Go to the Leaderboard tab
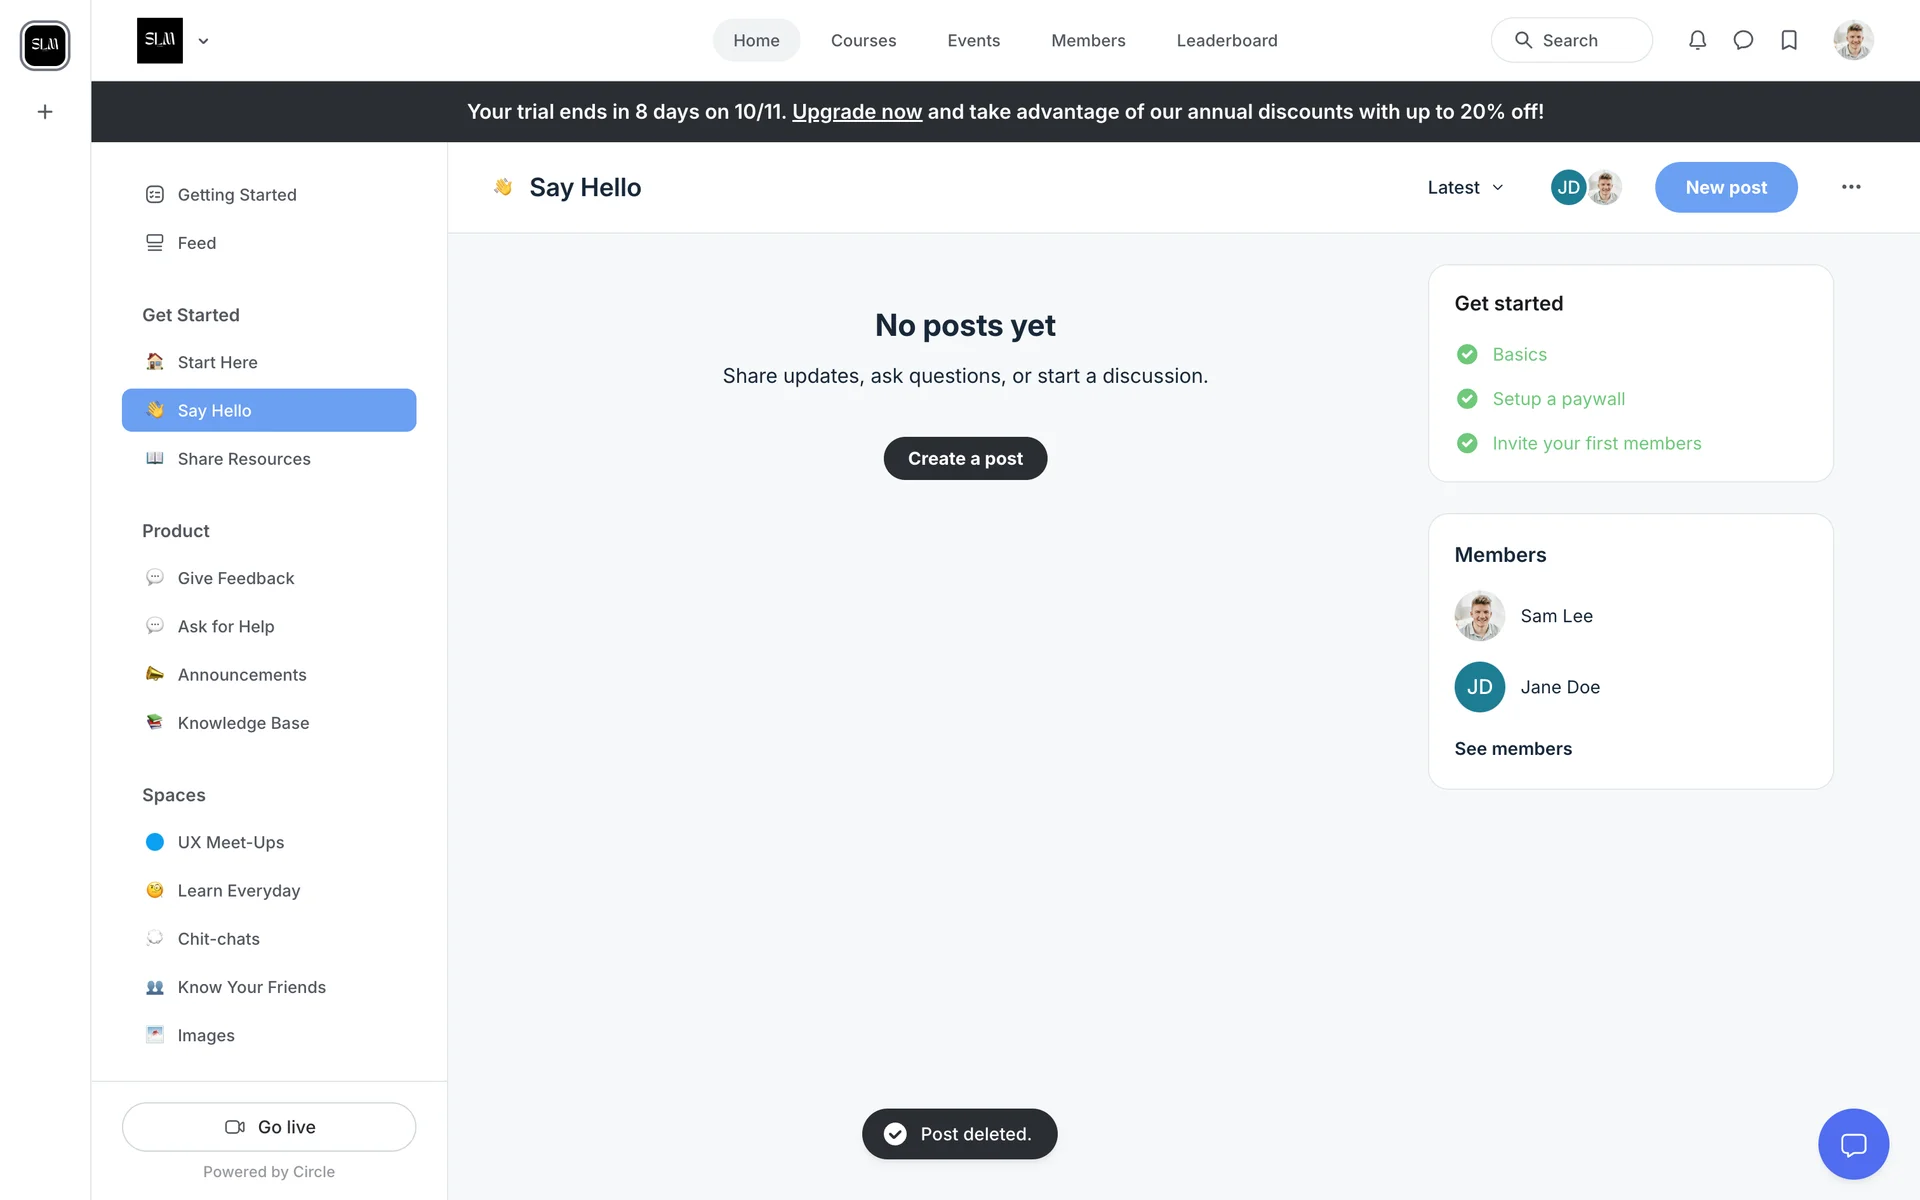 point(1226,40)
